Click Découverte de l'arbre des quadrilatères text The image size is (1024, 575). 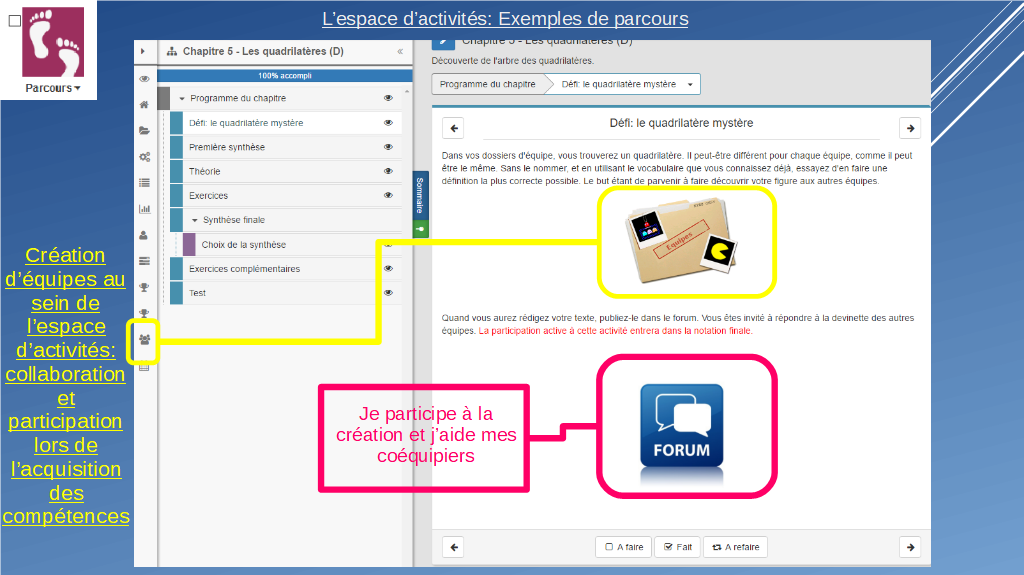pyautogui.click(x=513, y=61)
